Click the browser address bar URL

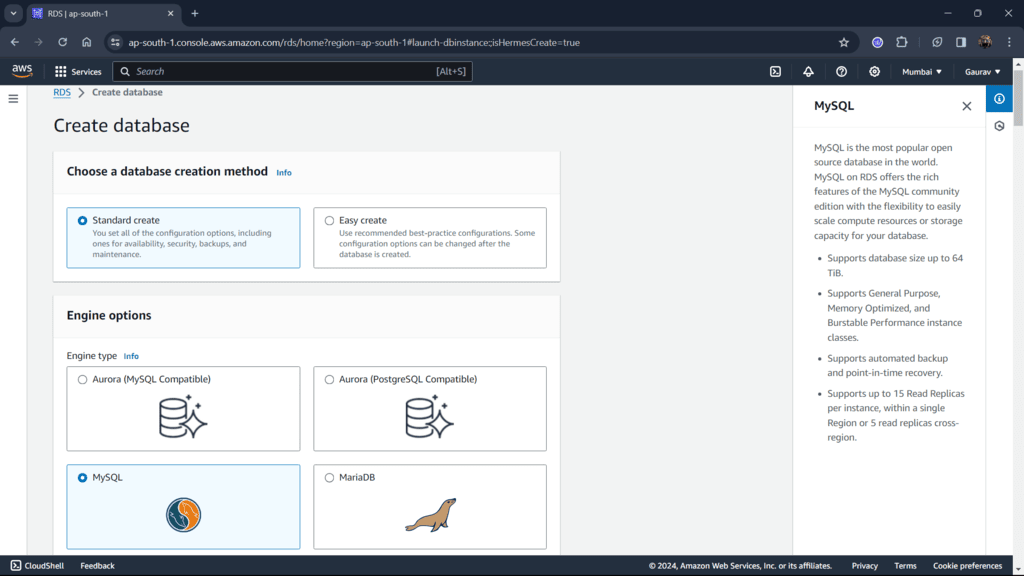coord(354,42)
